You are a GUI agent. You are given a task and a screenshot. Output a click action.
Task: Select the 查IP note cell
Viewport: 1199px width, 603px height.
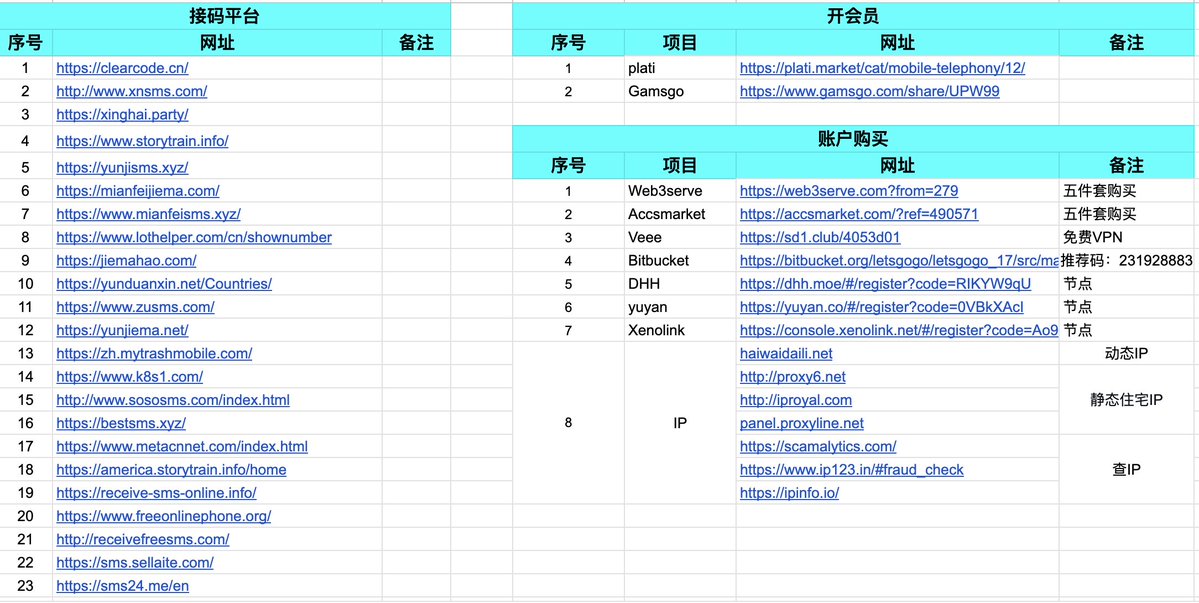pyautogui.click(x=1126, y=469)
